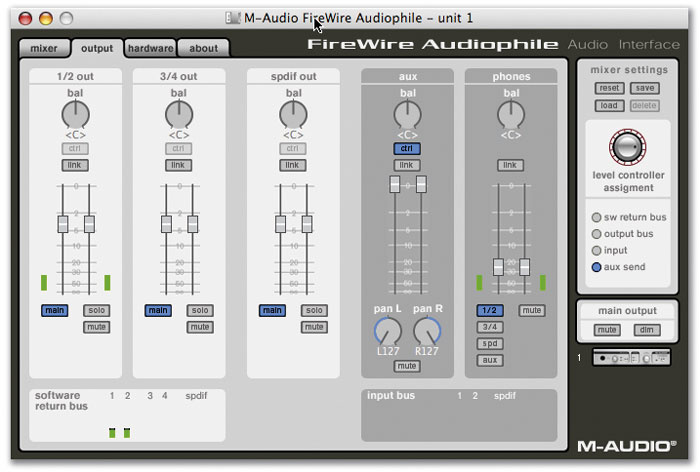This screenshot has height=472, width=700.
Task: Click the phones right fader handle
Action: (525, 267)
